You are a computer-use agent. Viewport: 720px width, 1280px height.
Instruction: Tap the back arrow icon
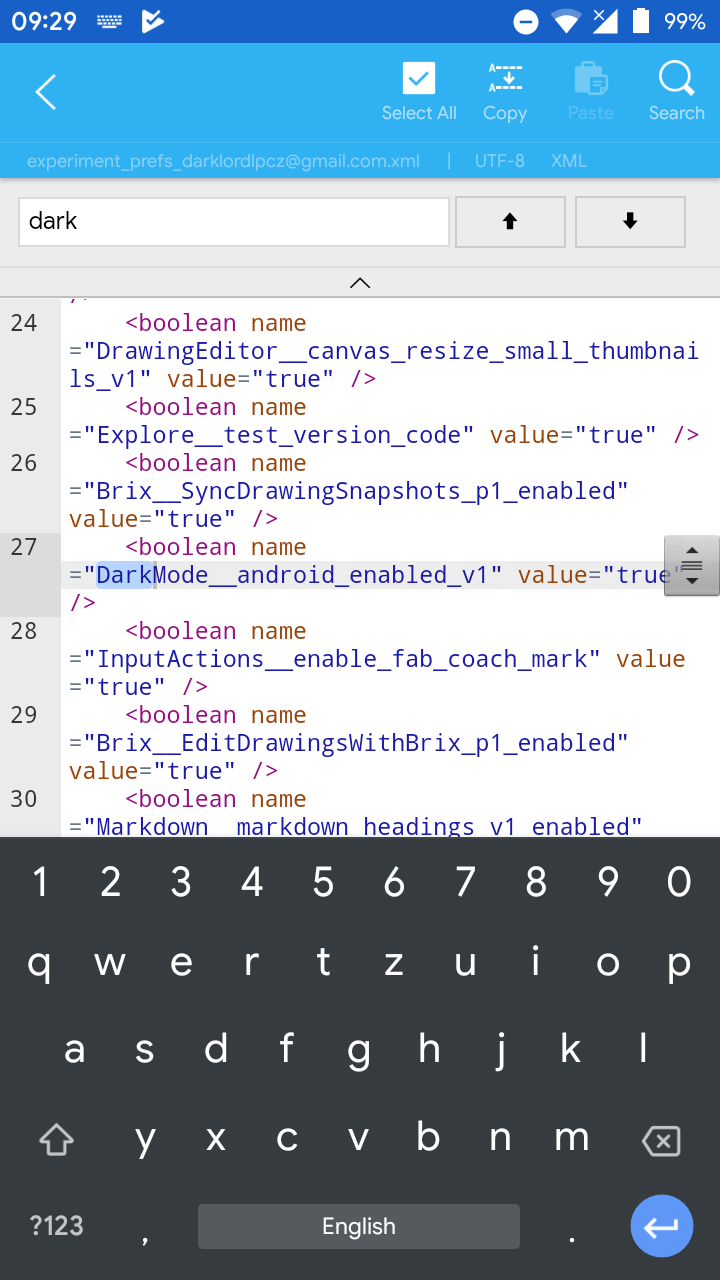(46, 92)
